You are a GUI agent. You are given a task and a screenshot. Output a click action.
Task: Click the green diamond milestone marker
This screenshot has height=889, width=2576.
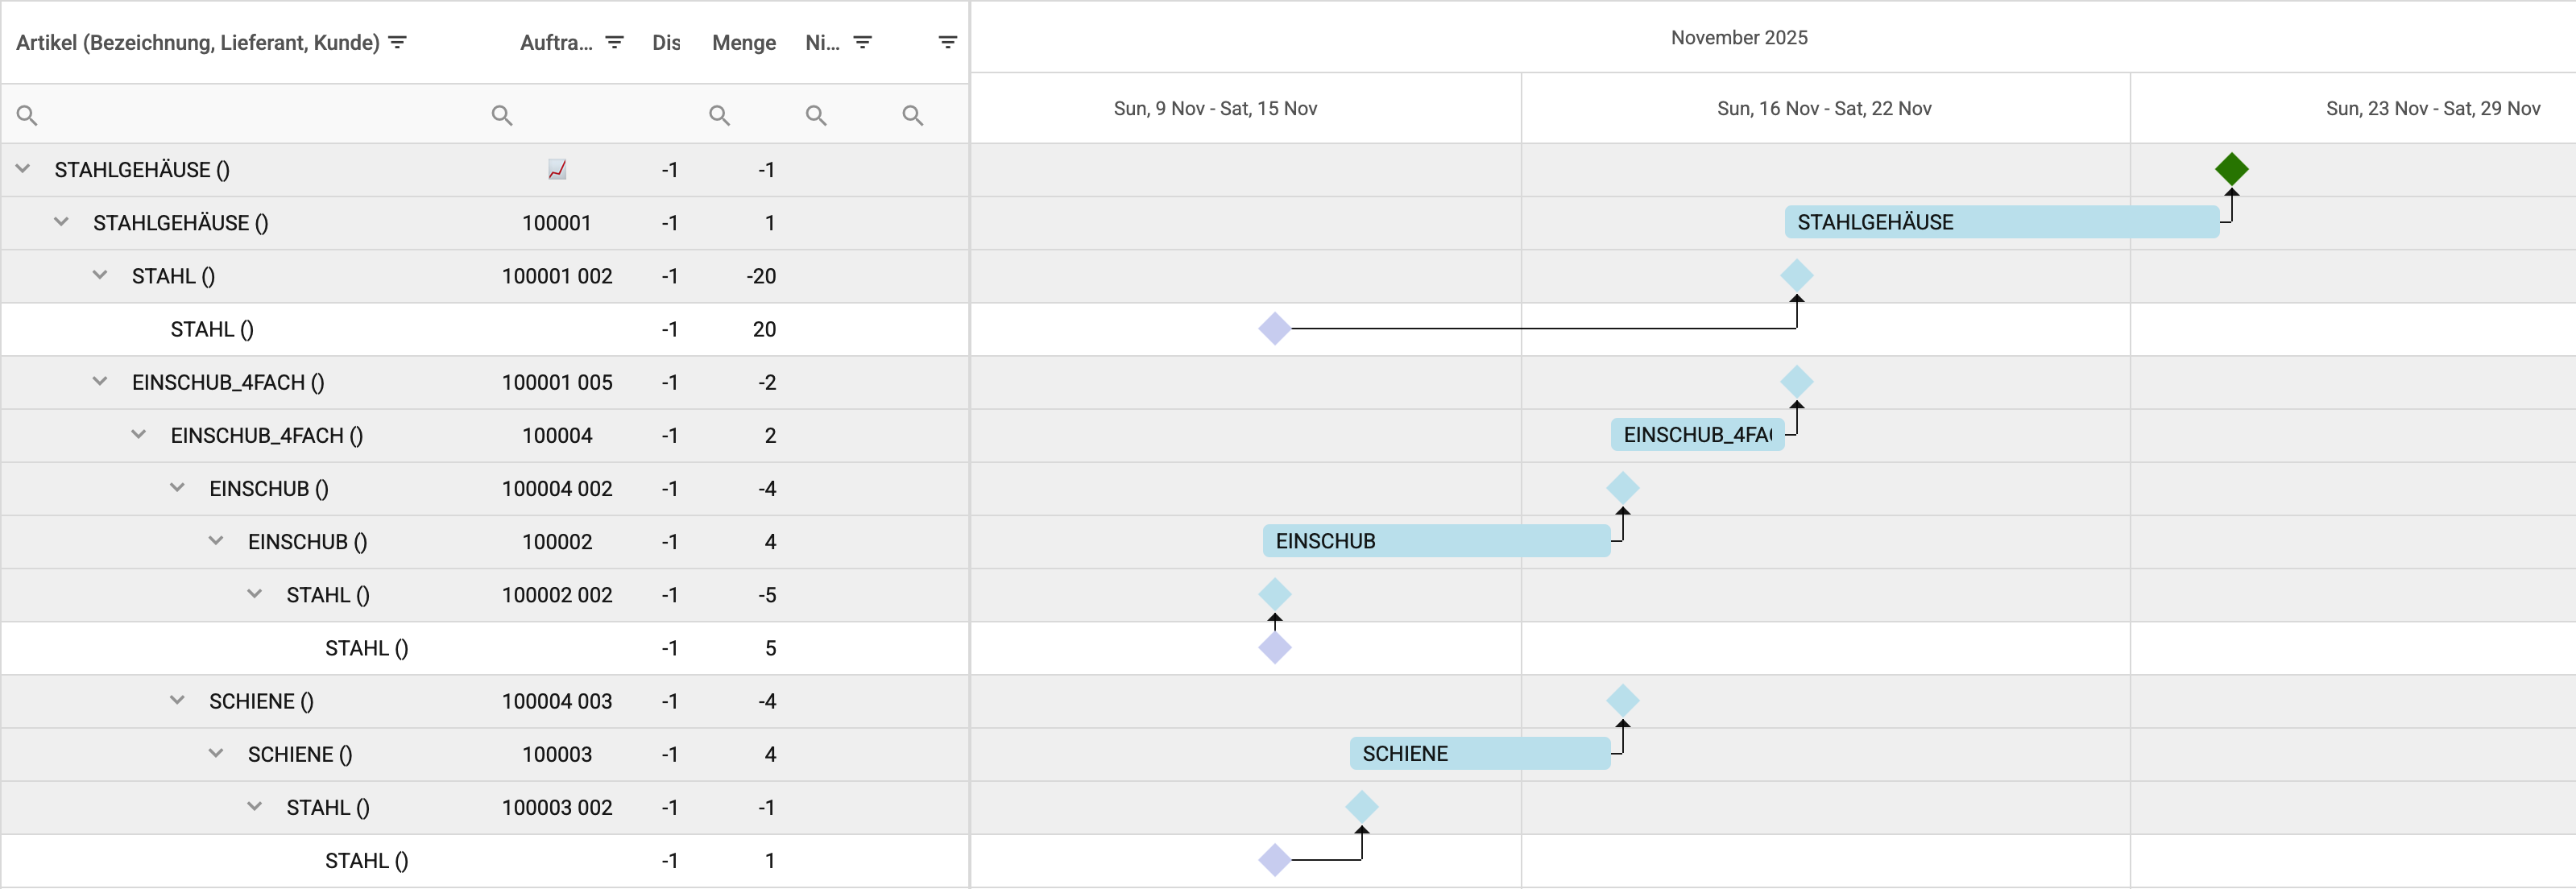2231,169
